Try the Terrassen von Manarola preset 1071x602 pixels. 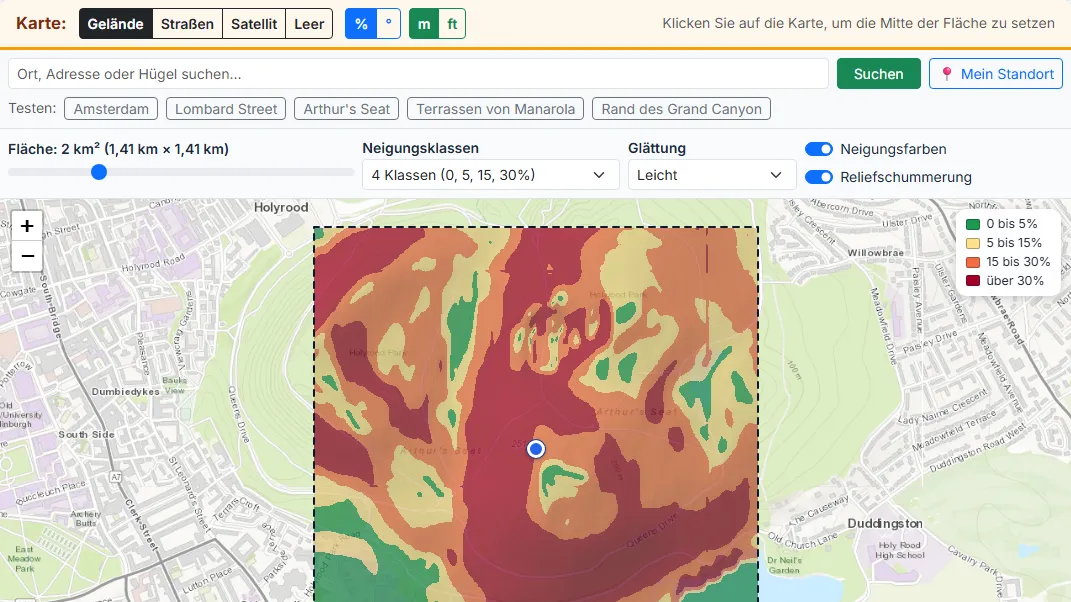coord(495,109)
